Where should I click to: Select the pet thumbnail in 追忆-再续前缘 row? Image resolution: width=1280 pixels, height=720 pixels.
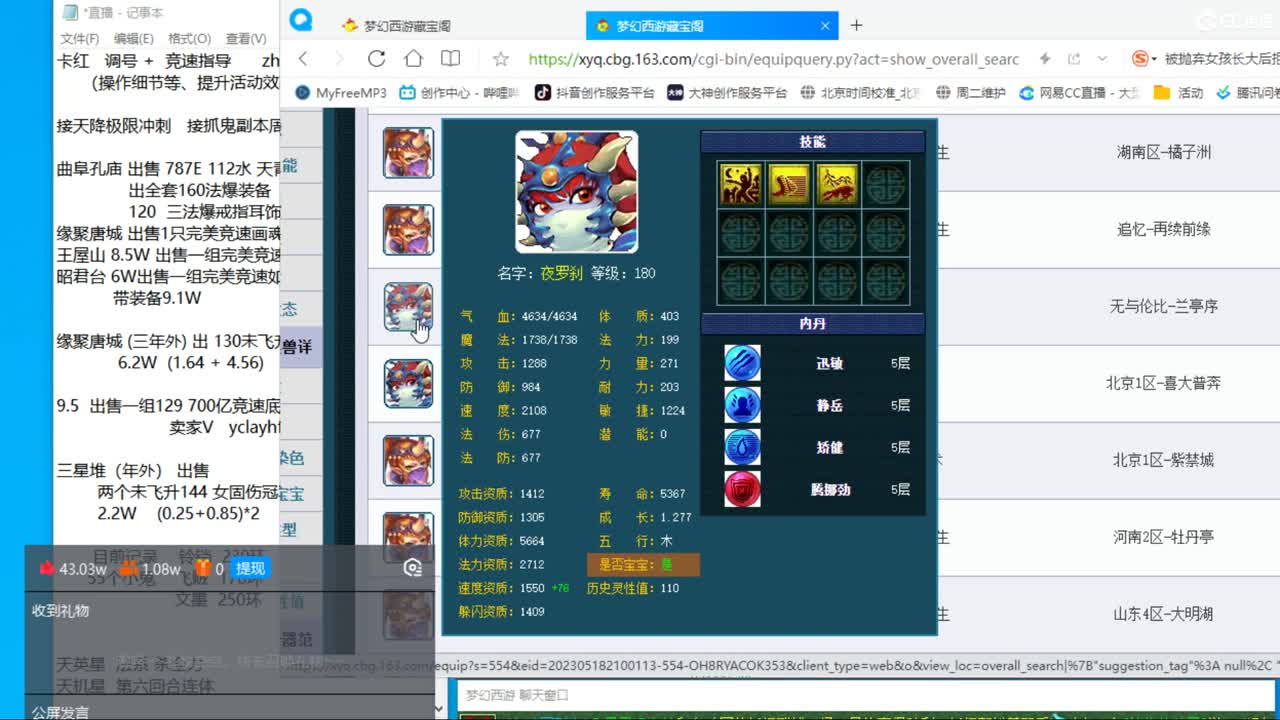pos(408,230)
